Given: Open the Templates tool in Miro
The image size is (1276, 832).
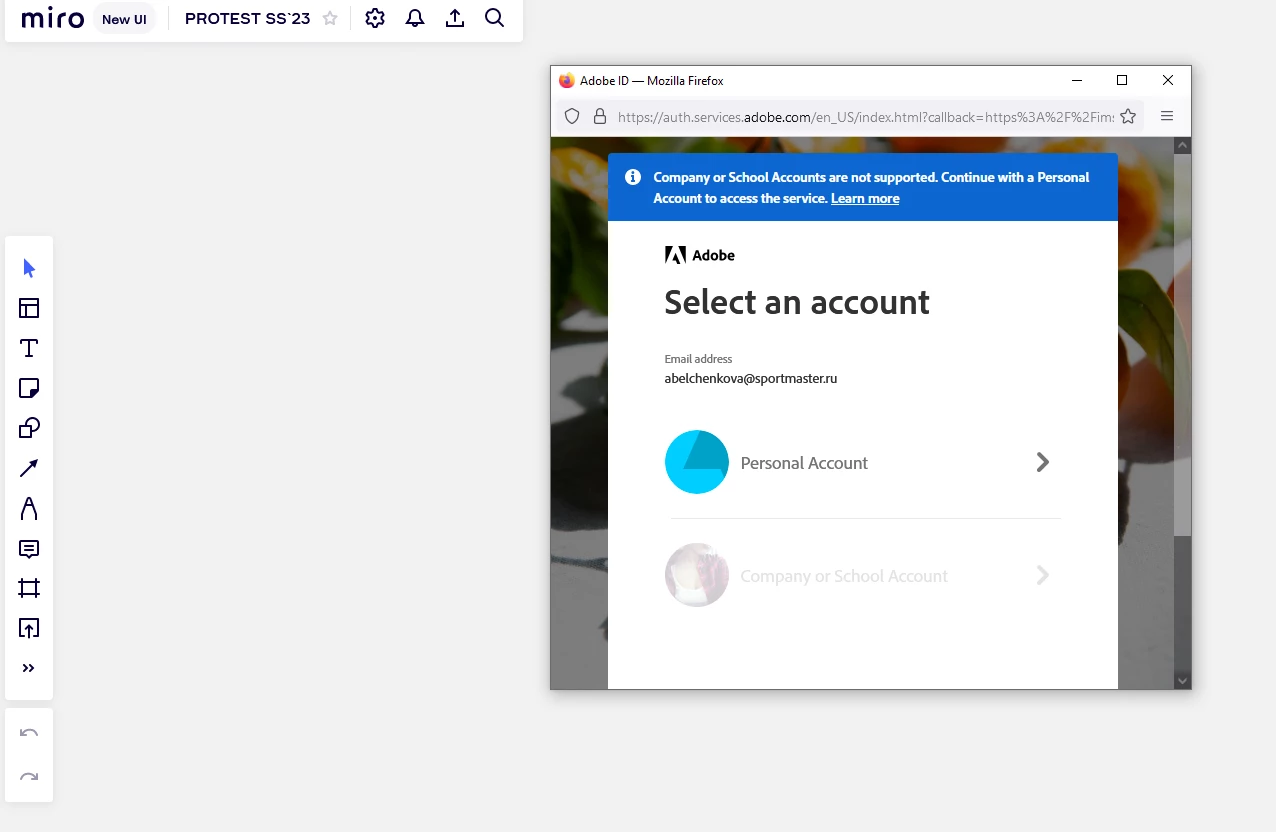Looking at the screenshot, I should 29,308.
